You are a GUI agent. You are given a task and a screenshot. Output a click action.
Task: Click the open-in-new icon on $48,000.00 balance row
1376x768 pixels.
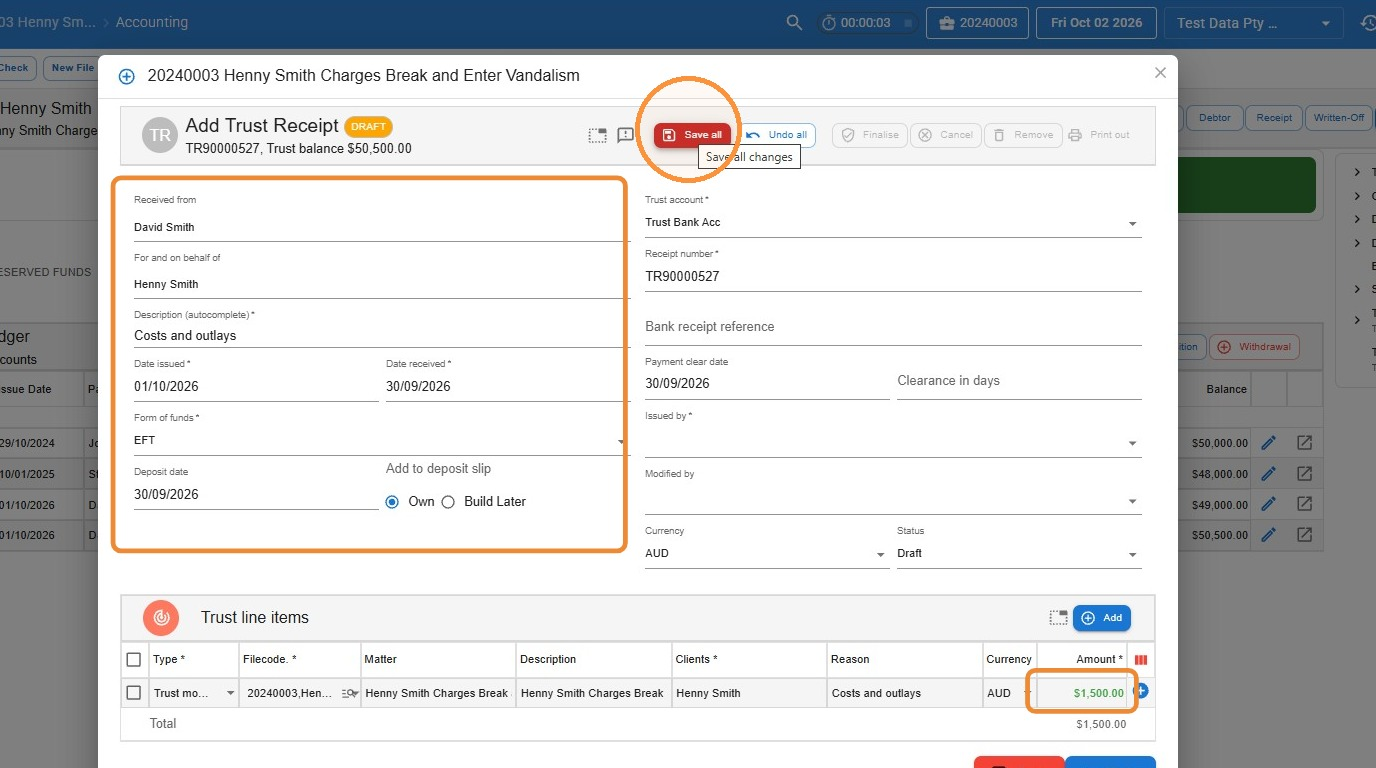pos(1304,473)
